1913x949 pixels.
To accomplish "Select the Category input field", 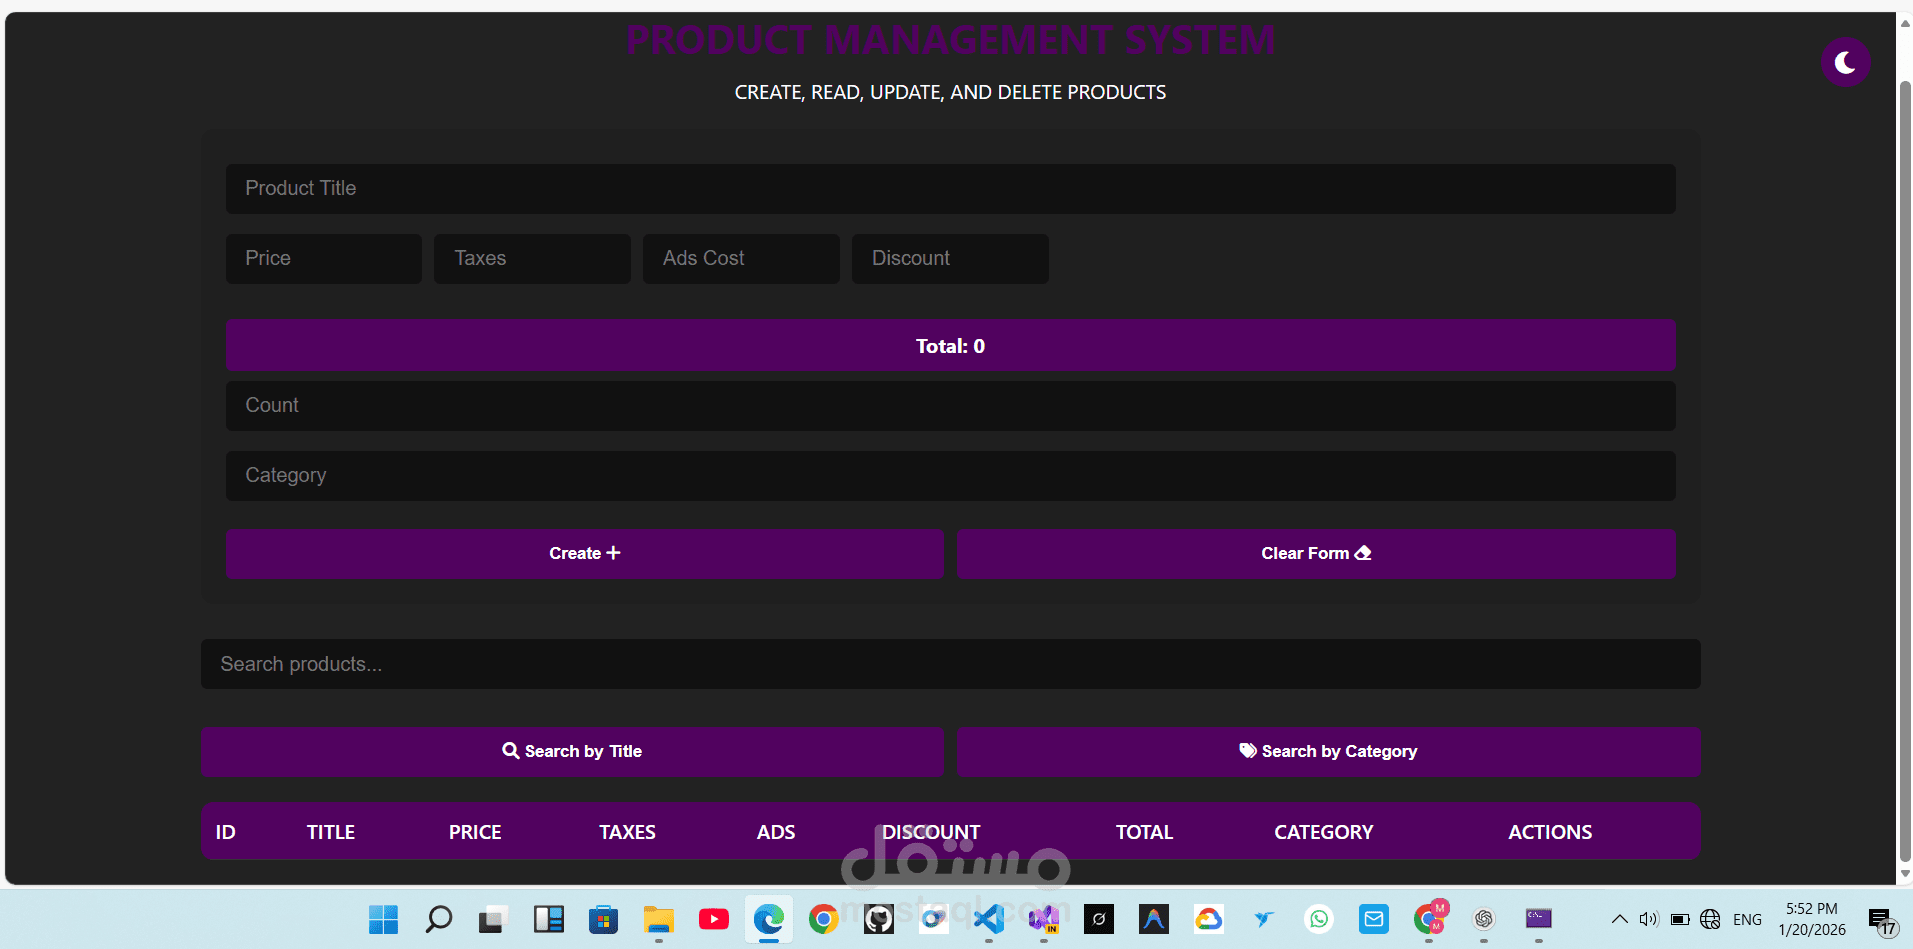I will 950,476.
